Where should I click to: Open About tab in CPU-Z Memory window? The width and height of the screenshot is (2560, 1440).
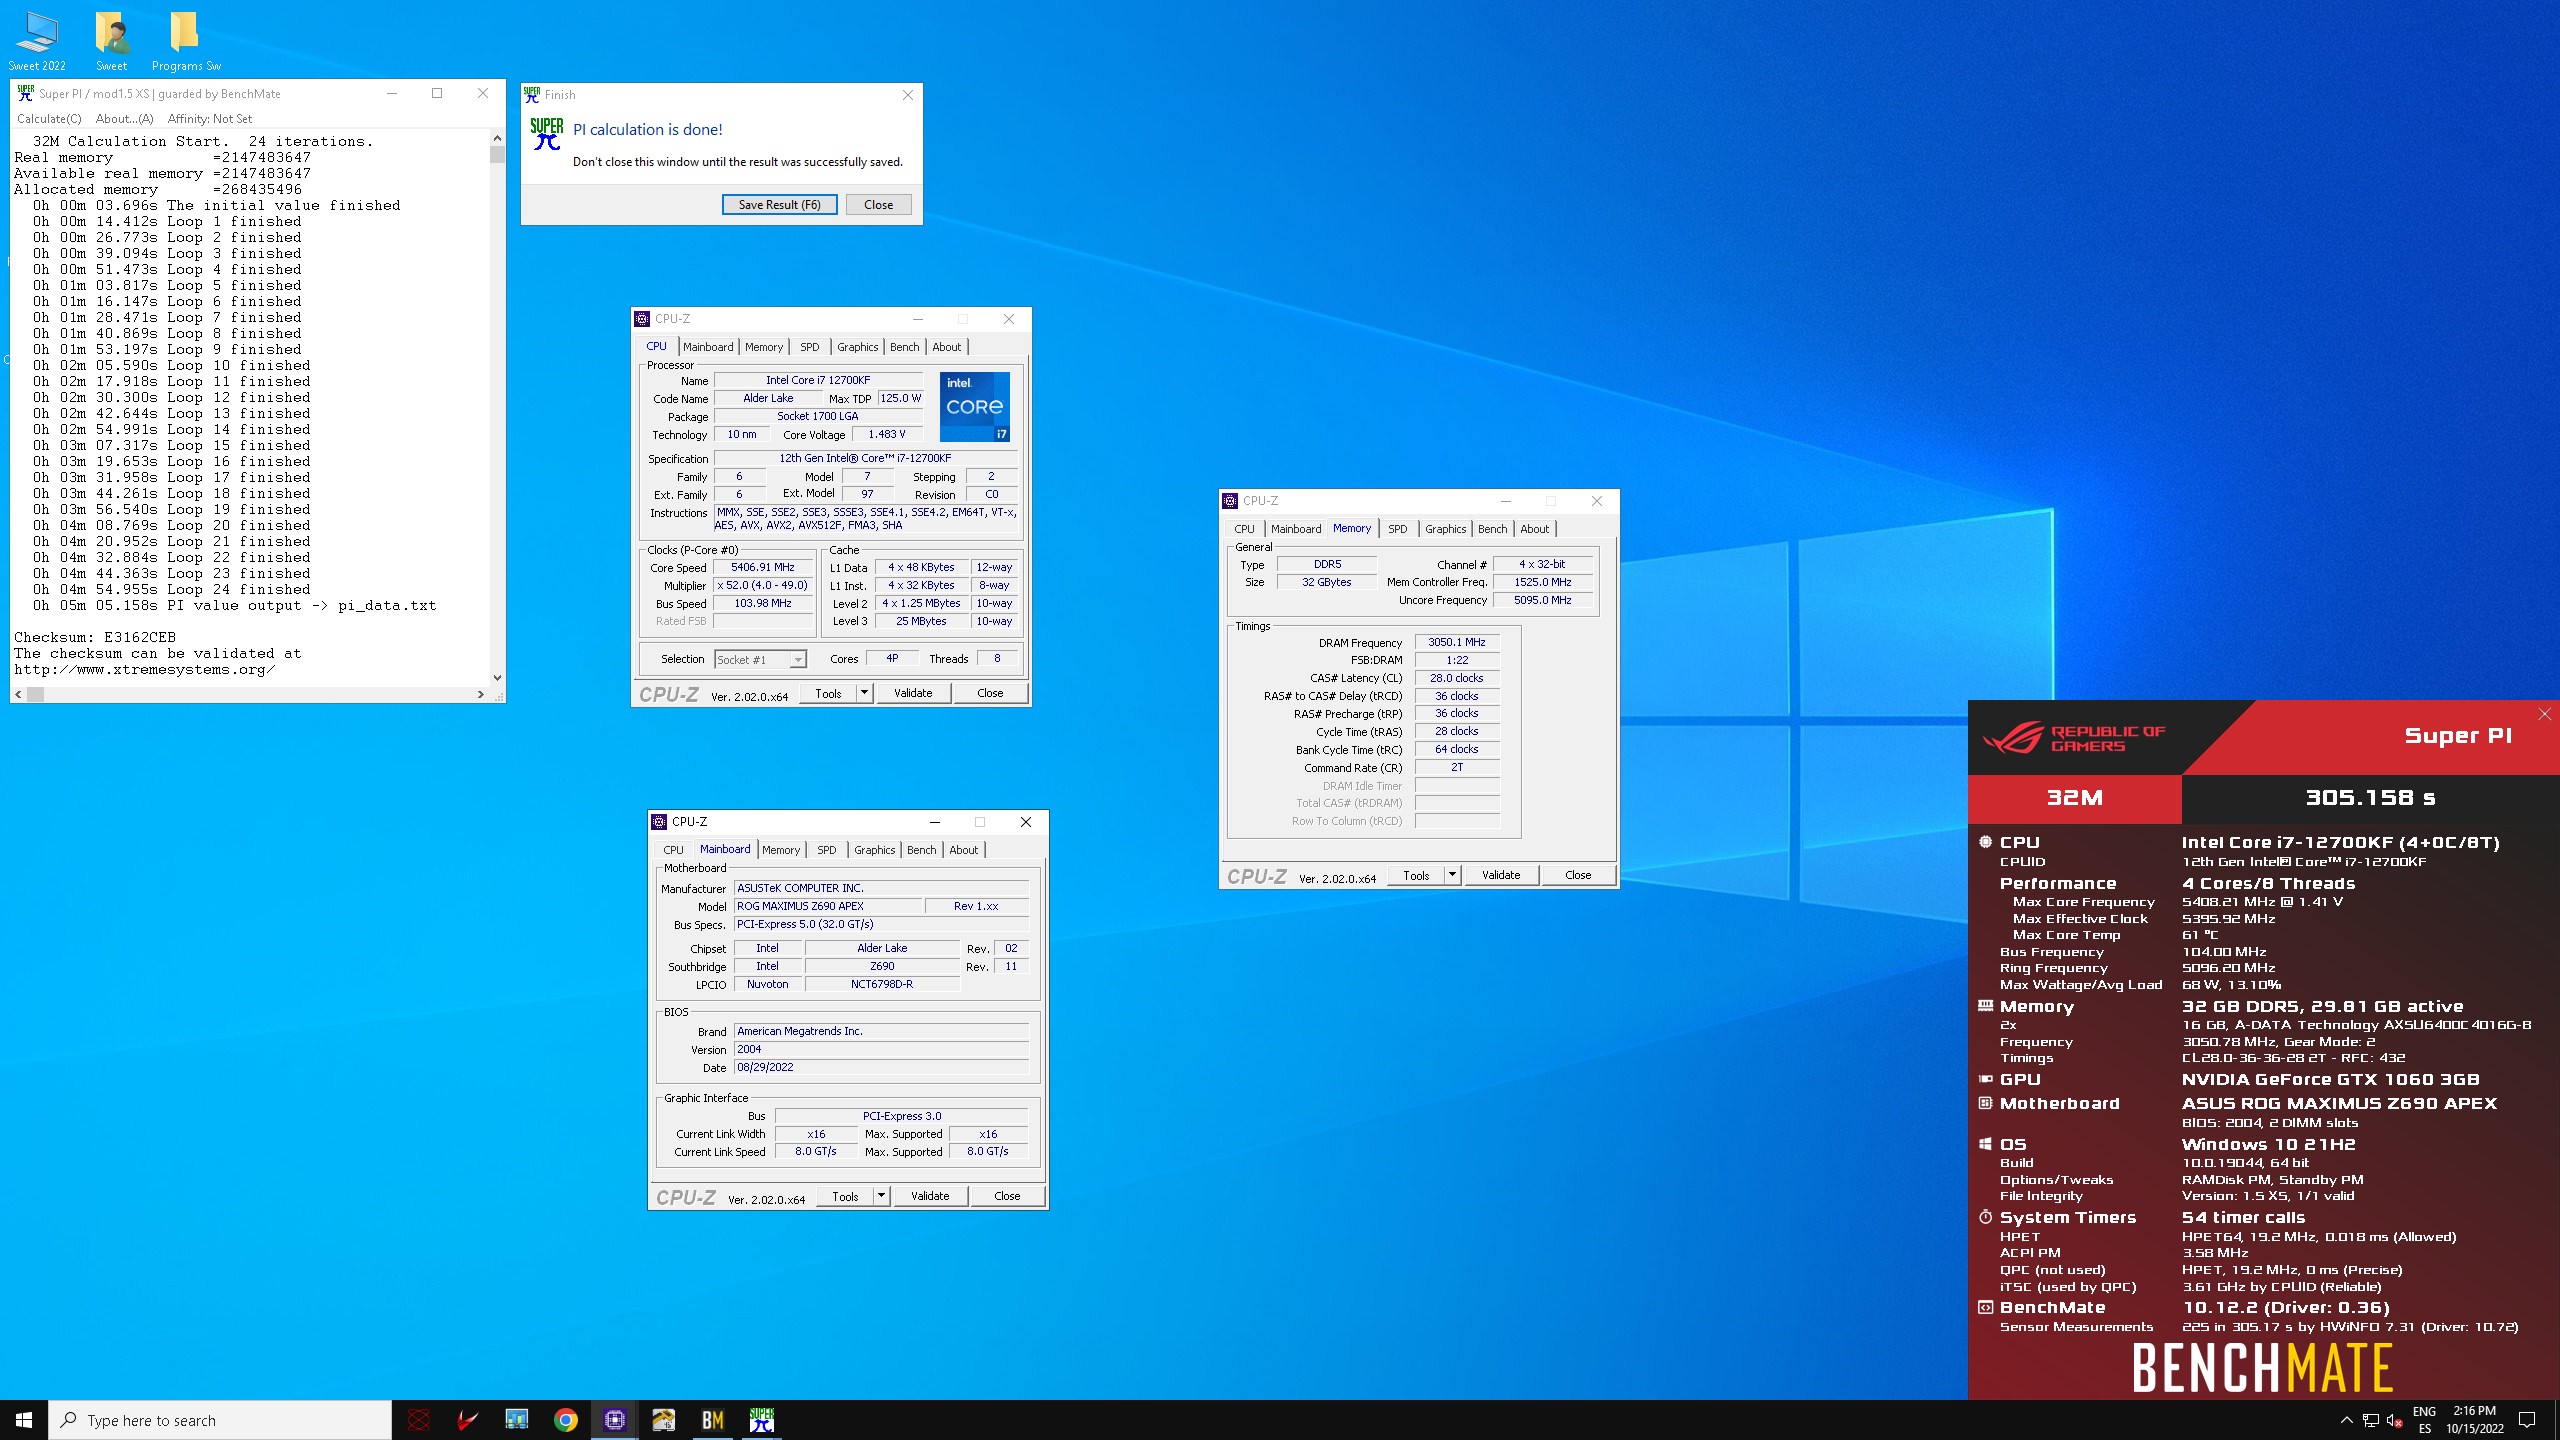coord(1535,529)
